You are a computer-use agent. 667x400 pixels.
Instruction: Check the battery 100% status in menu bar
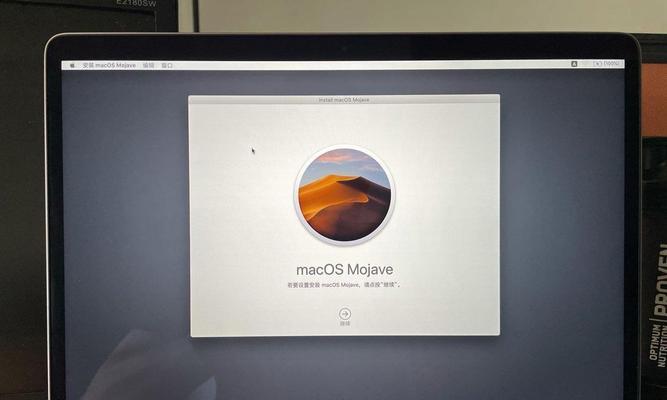[607, 64]
